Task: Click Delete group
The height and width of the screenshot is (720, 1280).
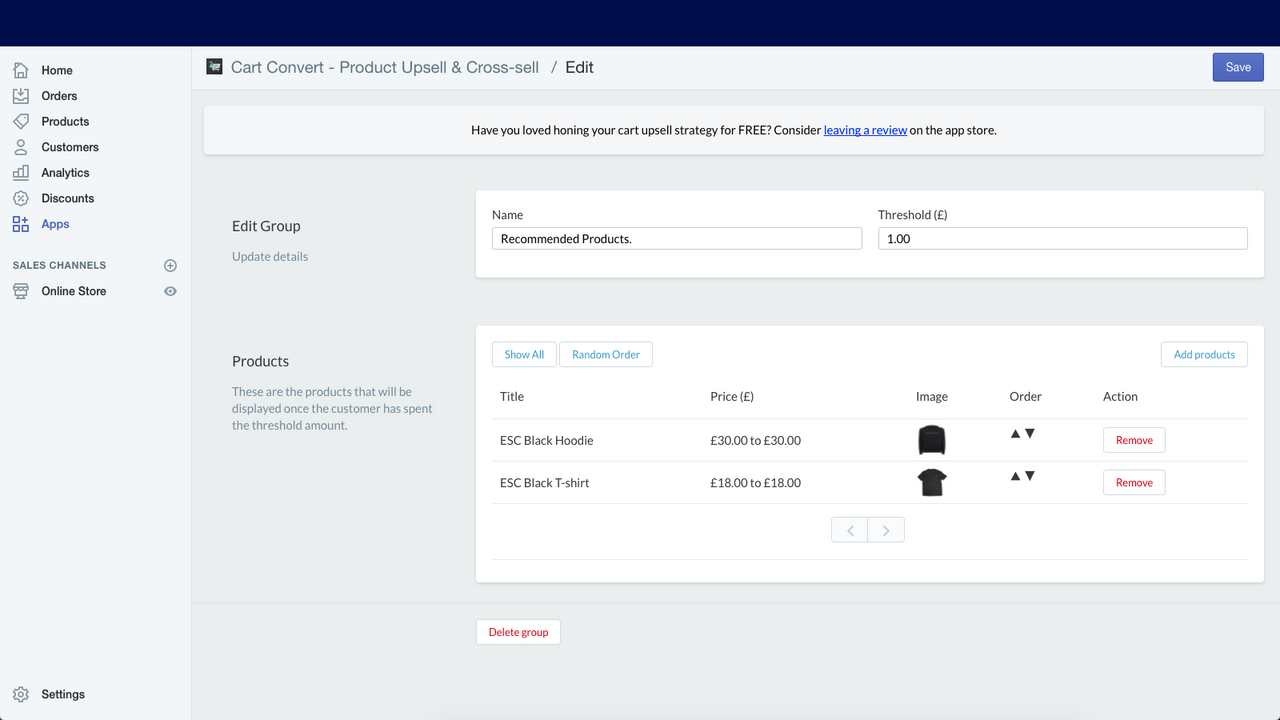Action: pos(518,631)
